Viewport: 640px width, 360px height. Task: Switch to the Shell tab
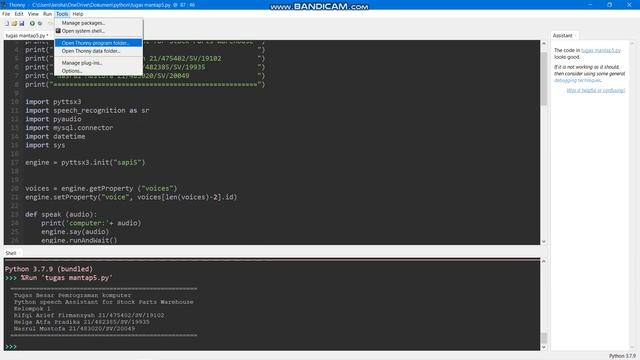tap(11, 253)
